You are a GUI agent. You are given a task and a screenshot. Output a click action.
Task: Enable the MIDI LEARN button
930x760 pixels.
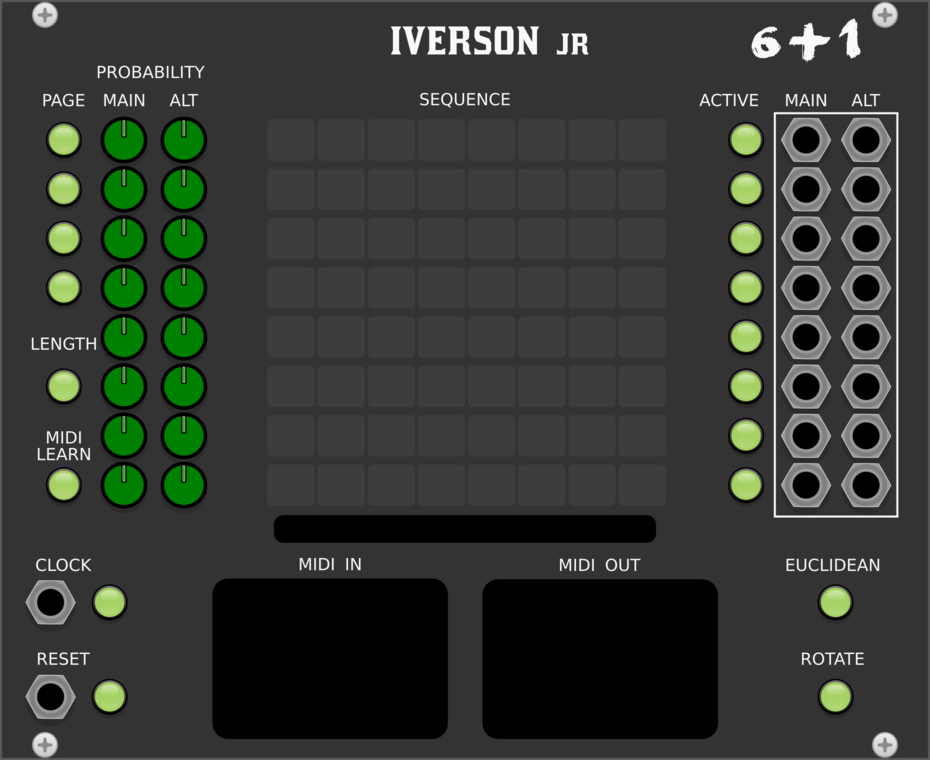click(63, 485)
